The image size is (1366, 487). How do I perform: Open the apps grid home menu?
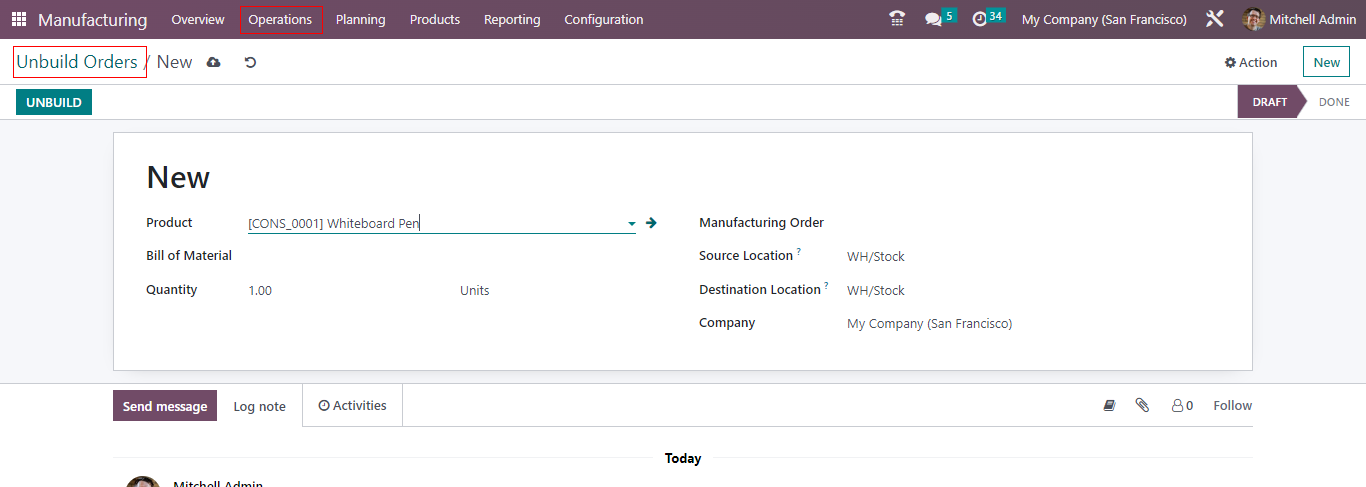[x=19, y=20]
